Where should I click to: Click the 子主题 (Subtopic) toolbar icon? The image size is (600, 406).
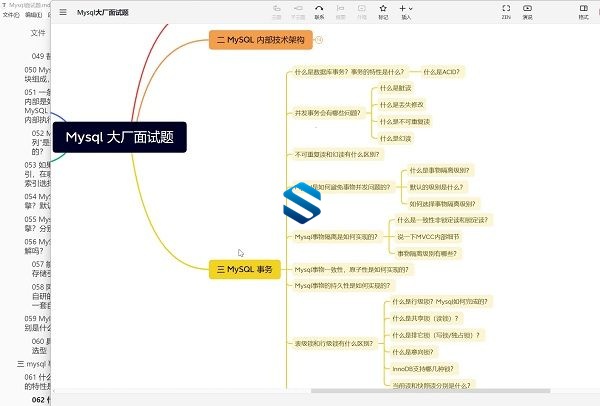298,12
